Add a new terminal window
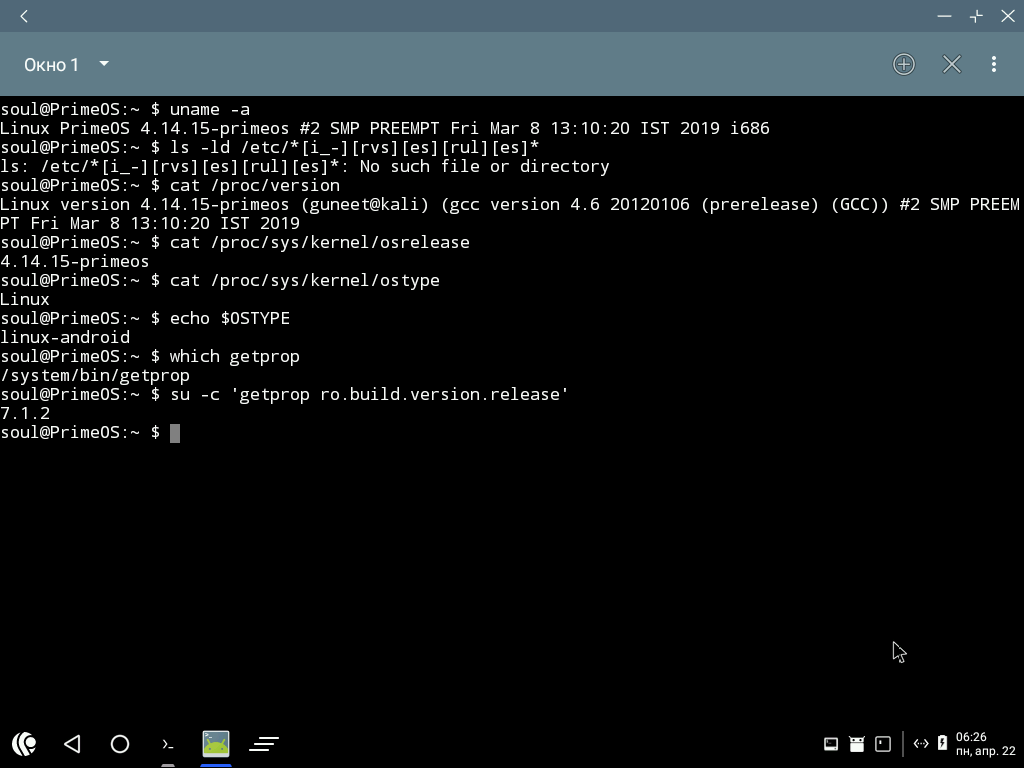Screen dimensions: 1024x768 click(904, 64)
